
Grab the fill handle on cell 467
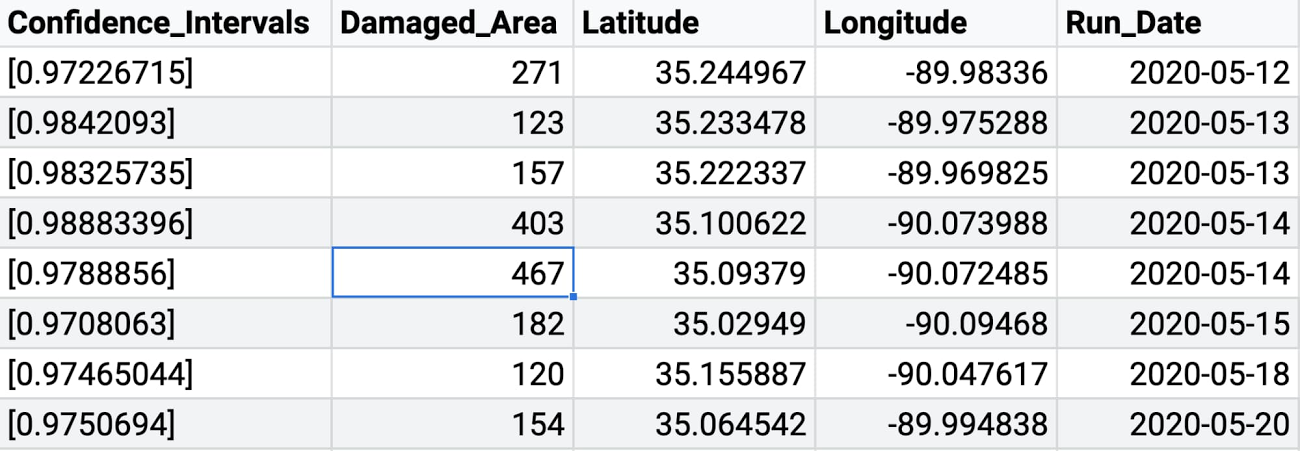[x=573, y=297]
